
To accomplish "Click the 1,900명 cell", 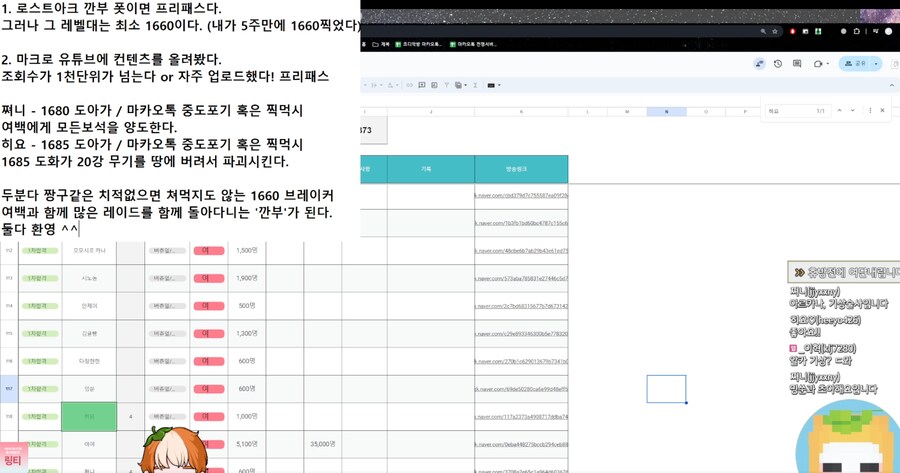I will click(x=247, y=278).
